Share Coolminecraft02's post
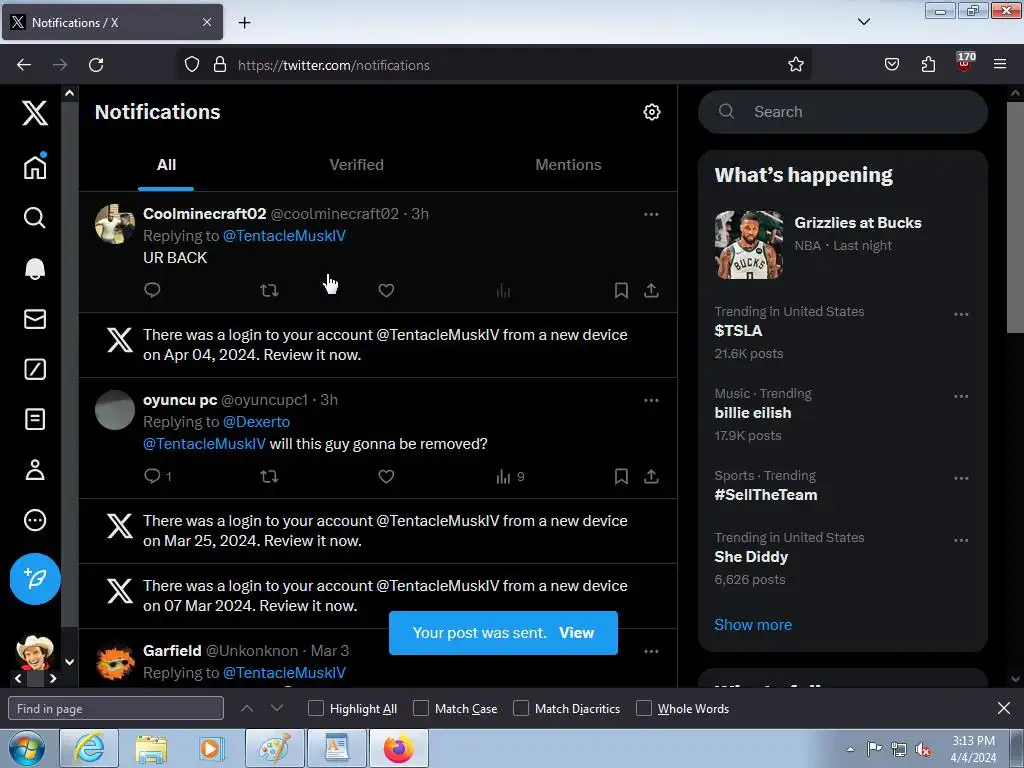 [x=651, y=290]
